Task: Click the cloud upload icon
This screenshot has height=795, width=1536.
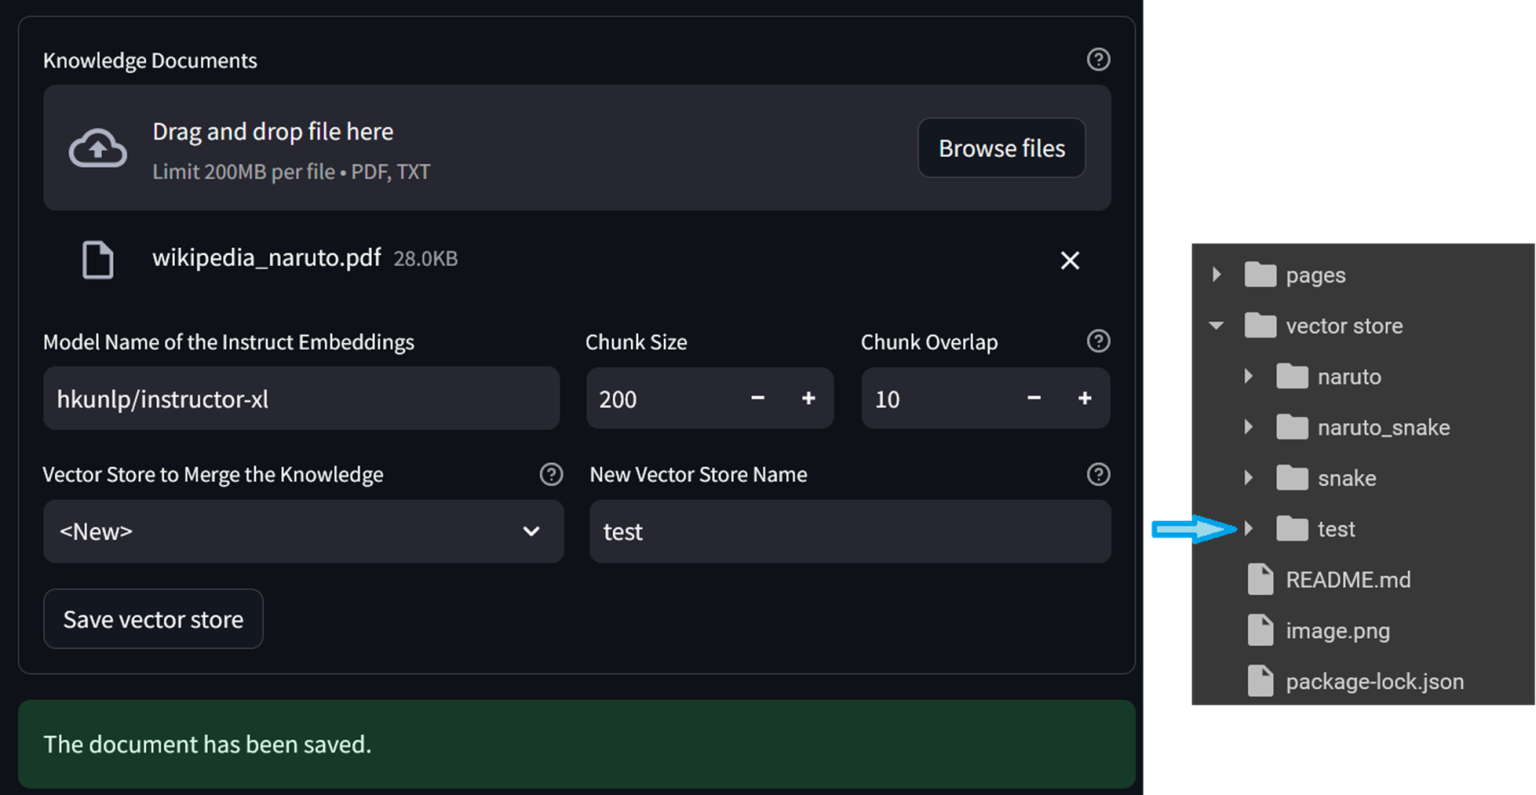Action: tap(97, 149)
